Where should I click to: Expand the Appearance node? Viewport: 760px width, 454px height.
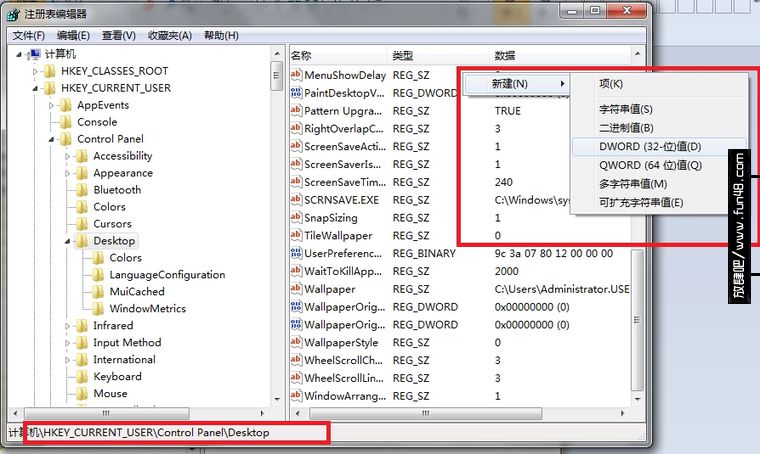(67, 173)
